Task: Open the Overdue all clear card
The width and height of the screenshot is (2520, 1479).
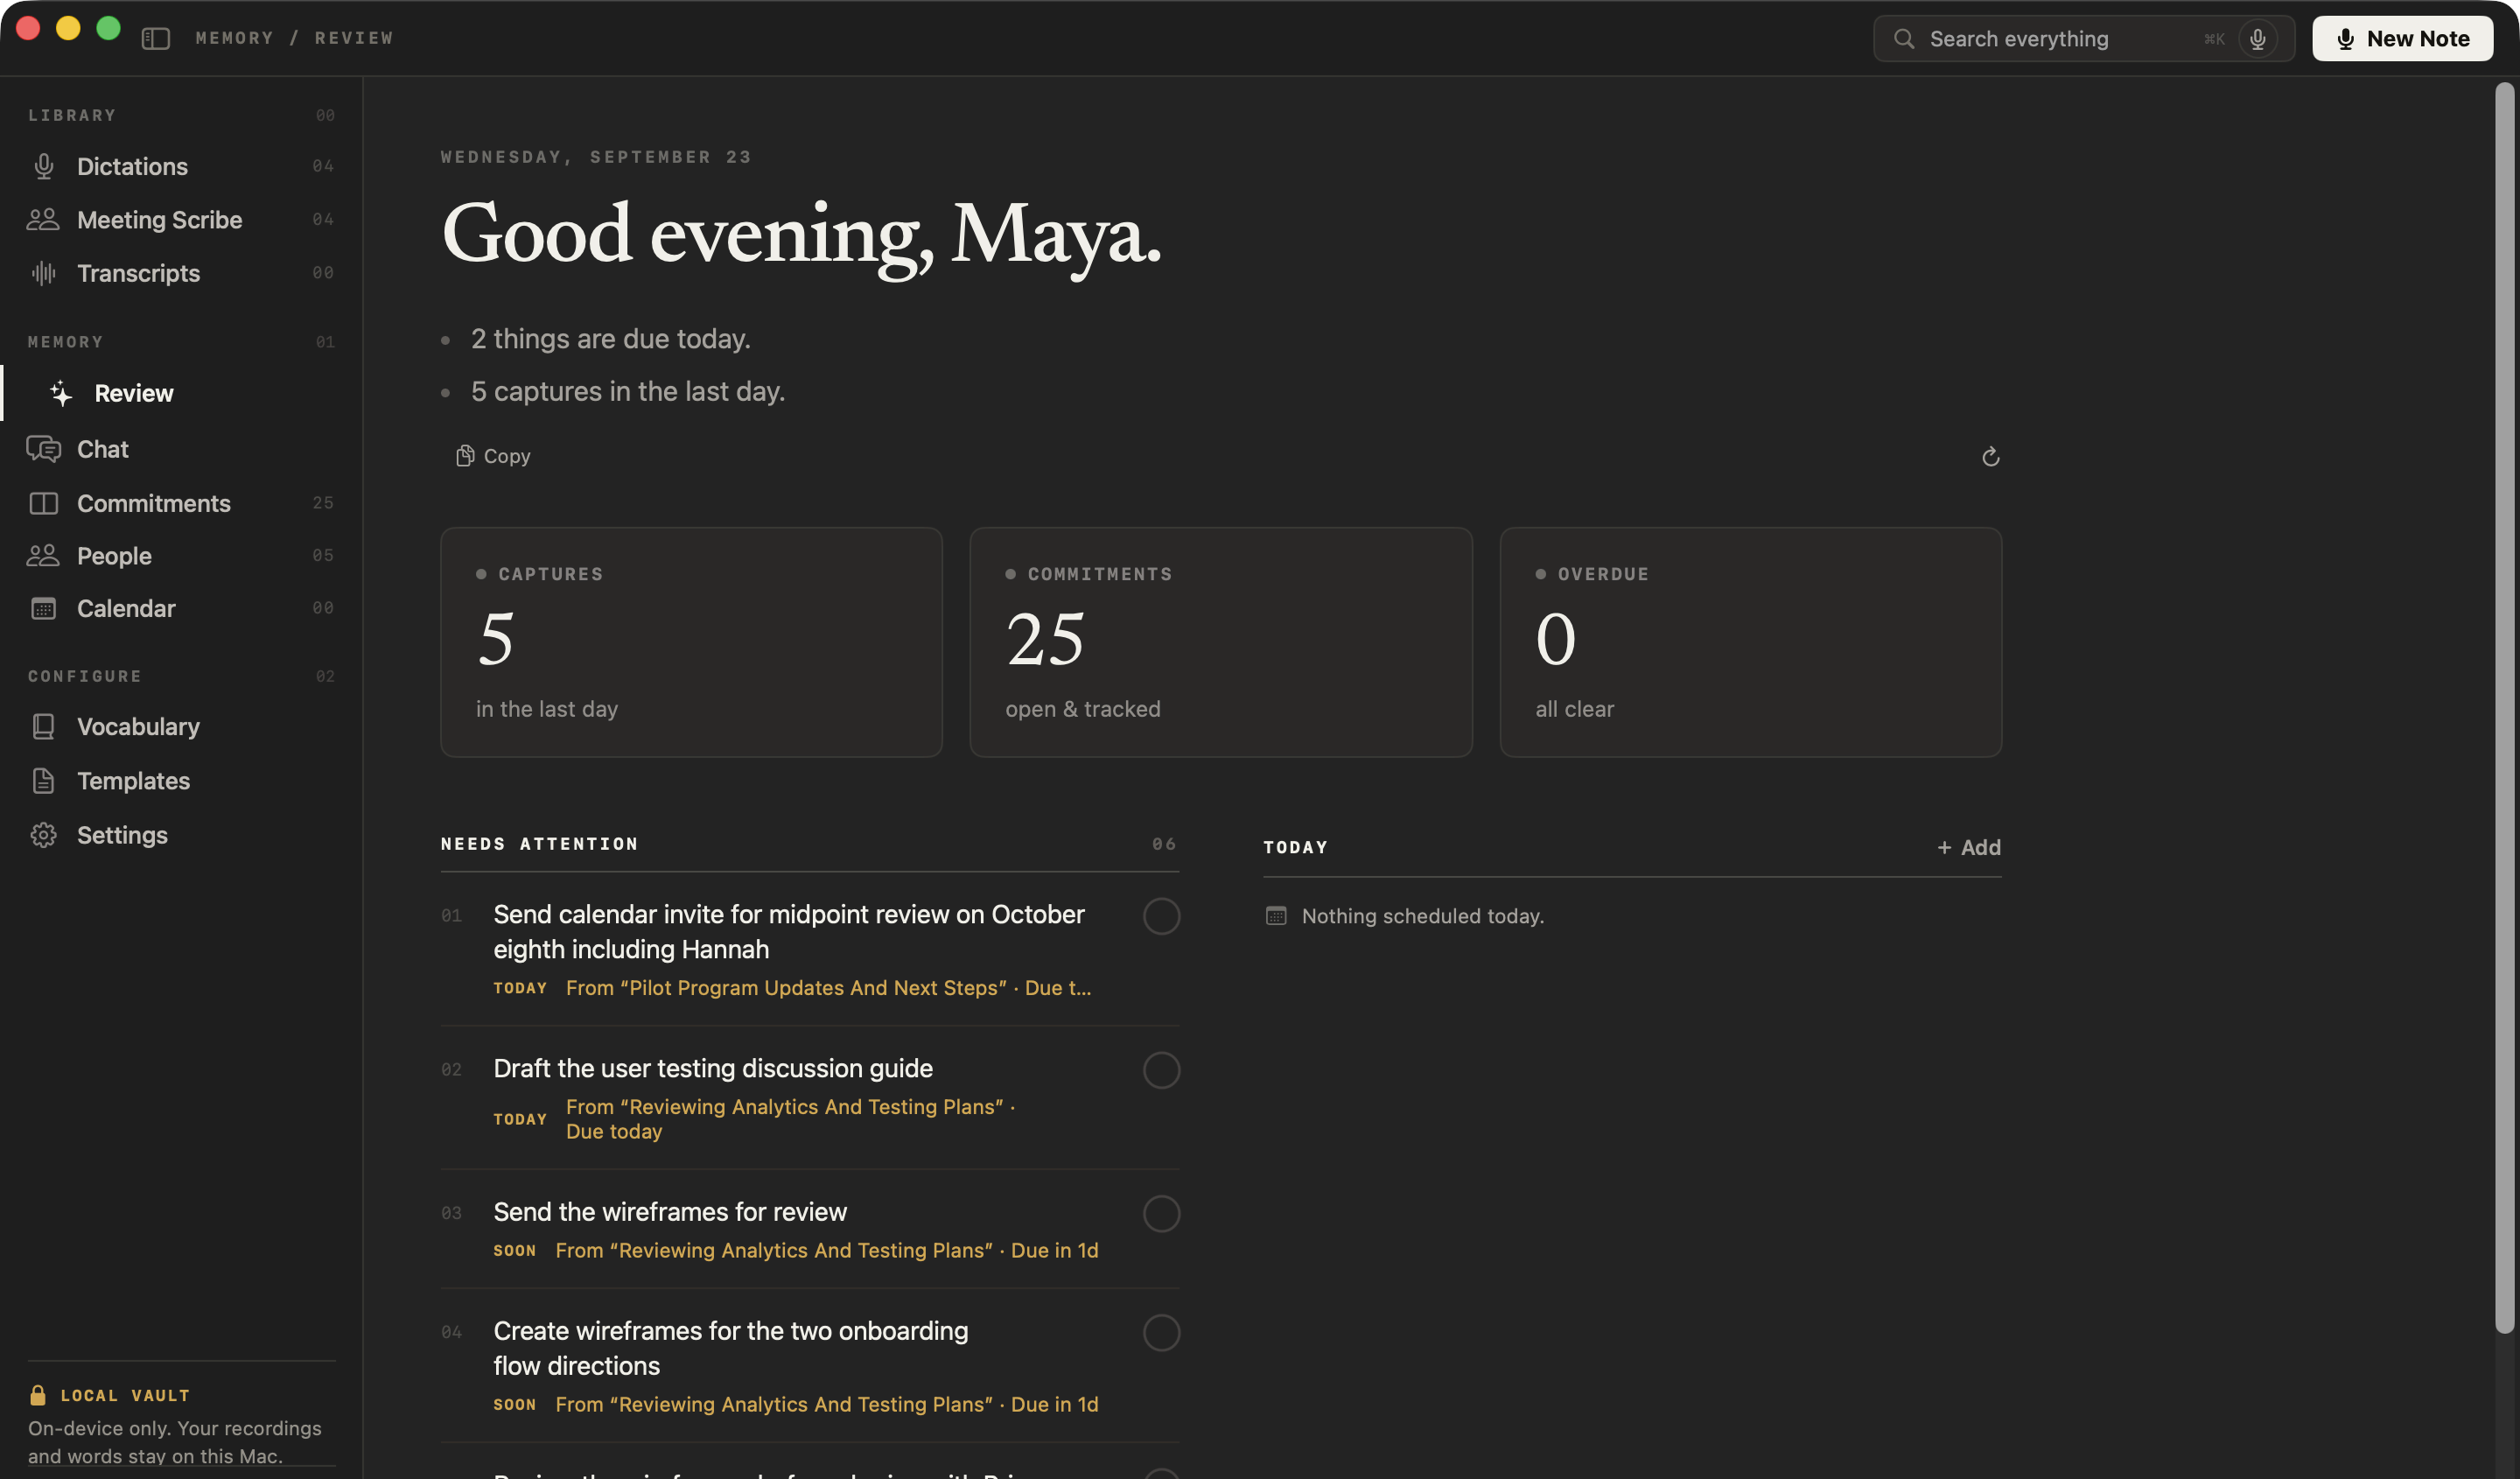Action: click(1750, 642)
